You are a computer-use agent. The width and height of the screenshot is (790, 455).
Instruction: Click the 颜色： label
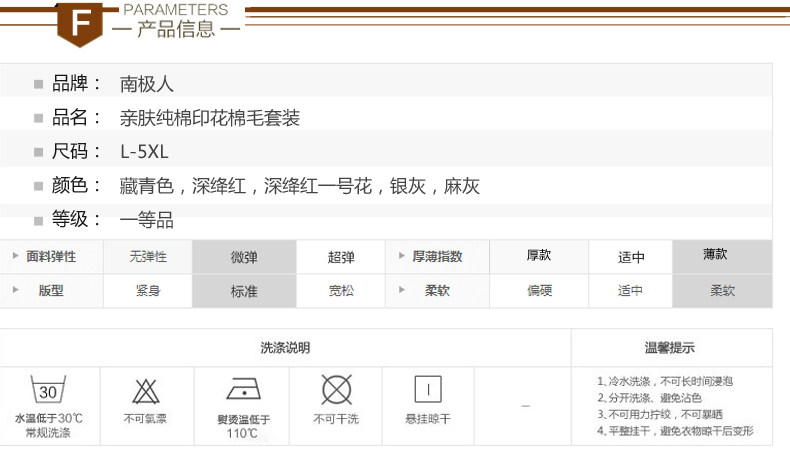[x=76, y=185]
